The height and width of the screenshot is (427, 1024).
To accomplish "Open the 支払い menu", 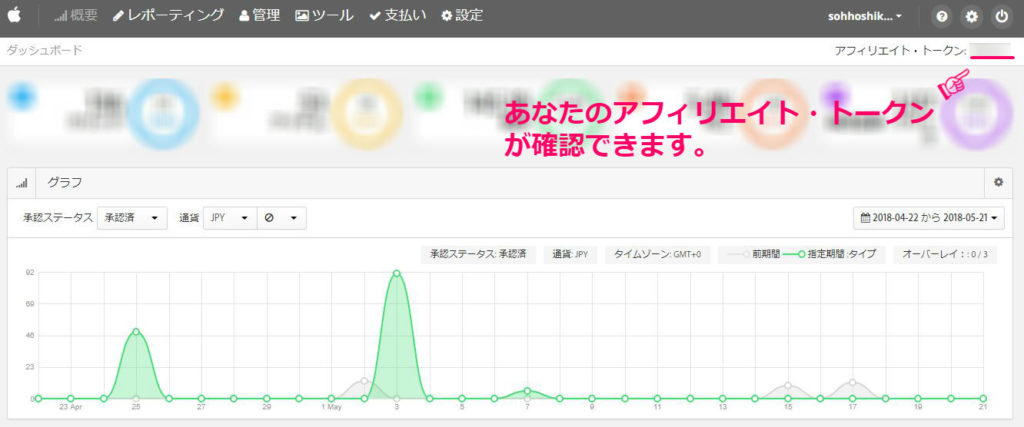I will 398,16.
